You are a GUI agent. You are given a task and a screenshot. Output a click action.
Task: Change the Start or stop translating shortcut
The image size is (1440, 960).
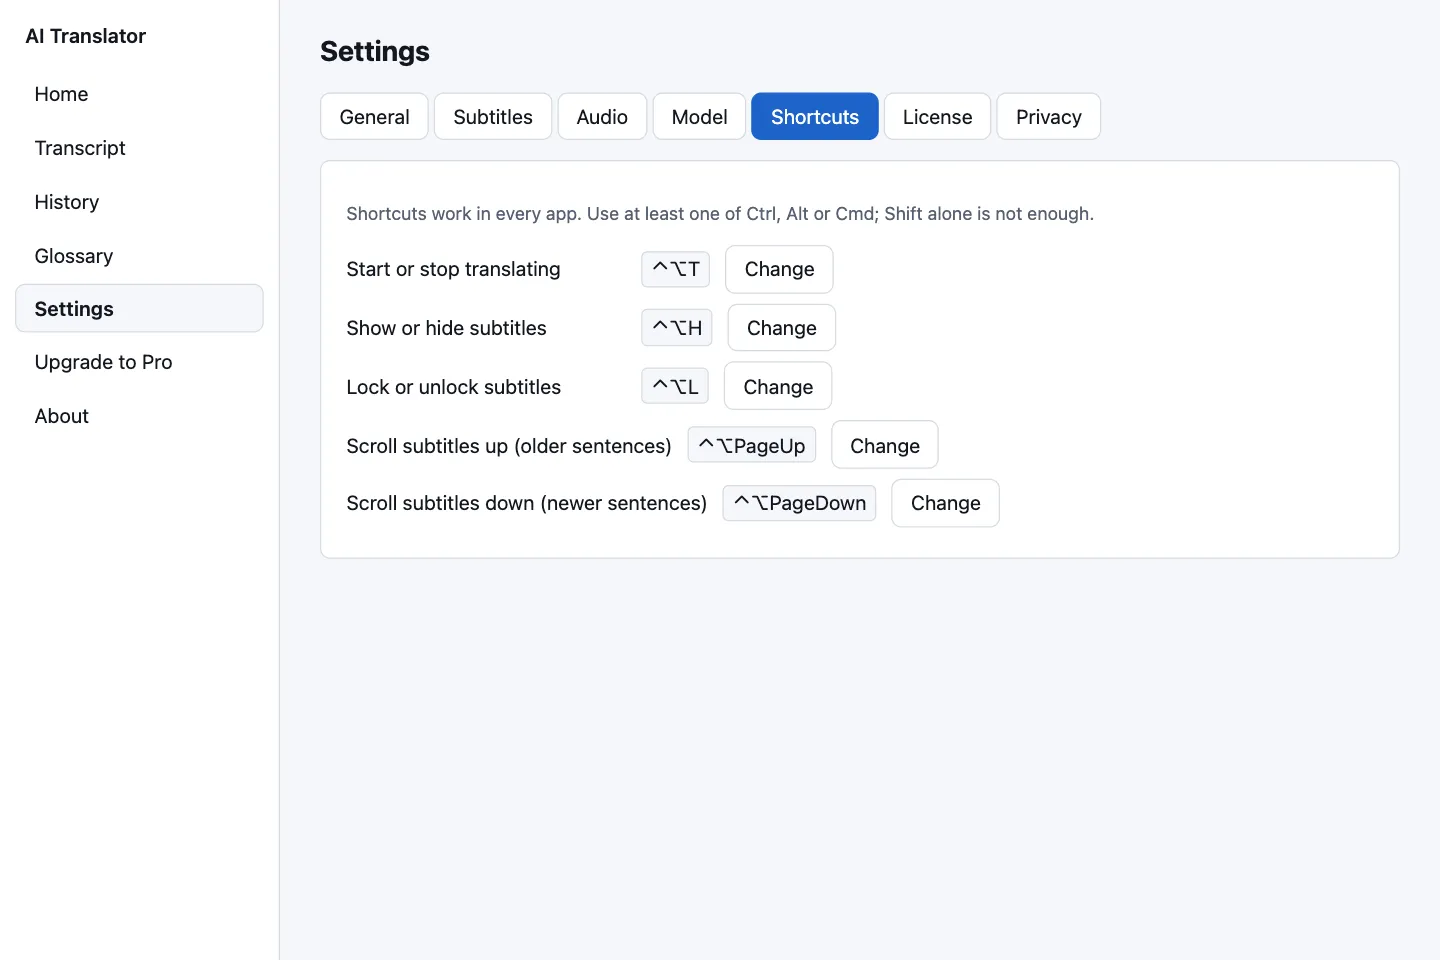(x=779, y=269)
